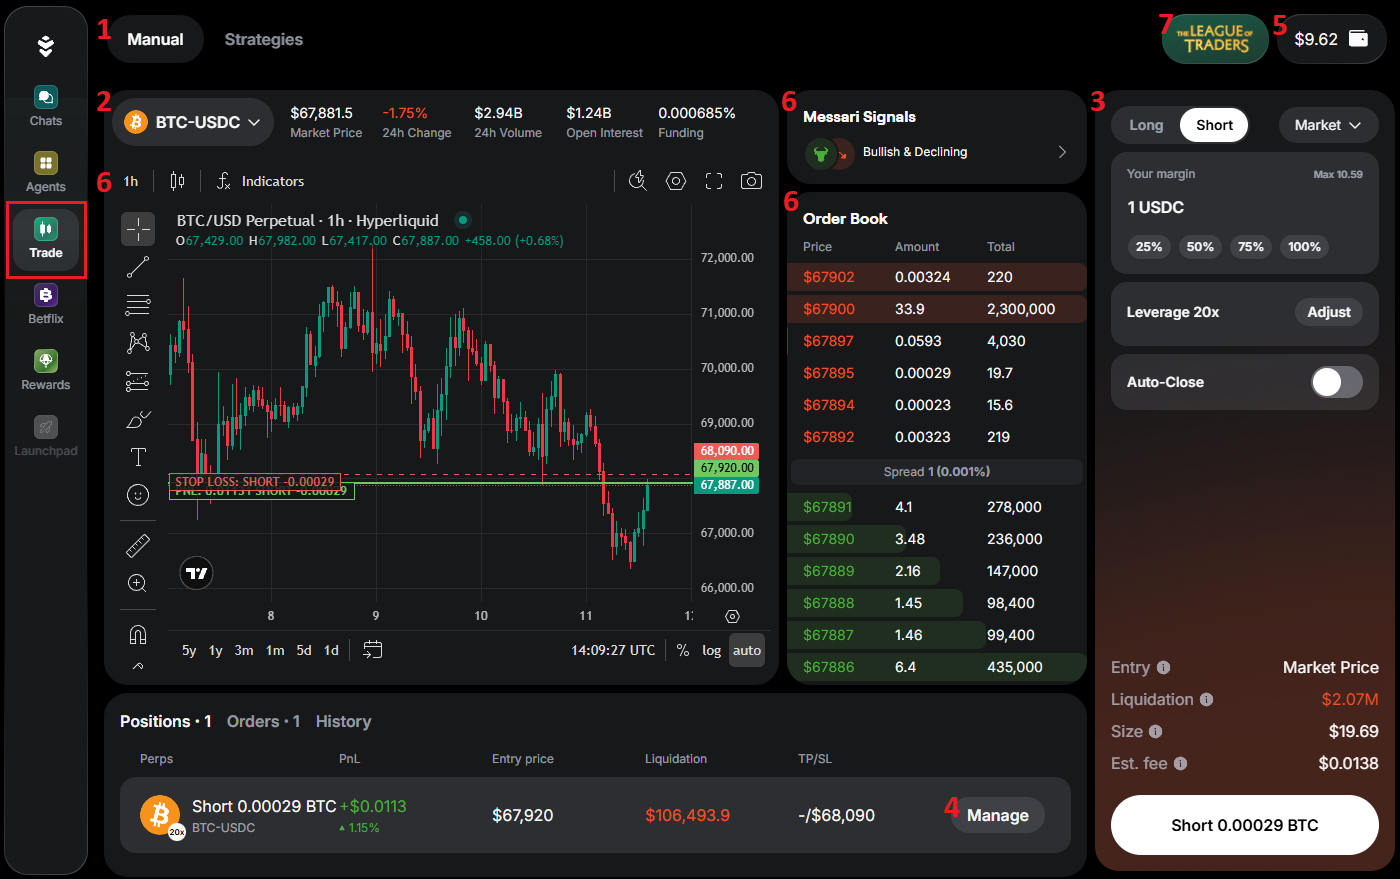Select the 50% margin preset
This screenshot has width=1400, height=879.
[x=1200, y=246]
